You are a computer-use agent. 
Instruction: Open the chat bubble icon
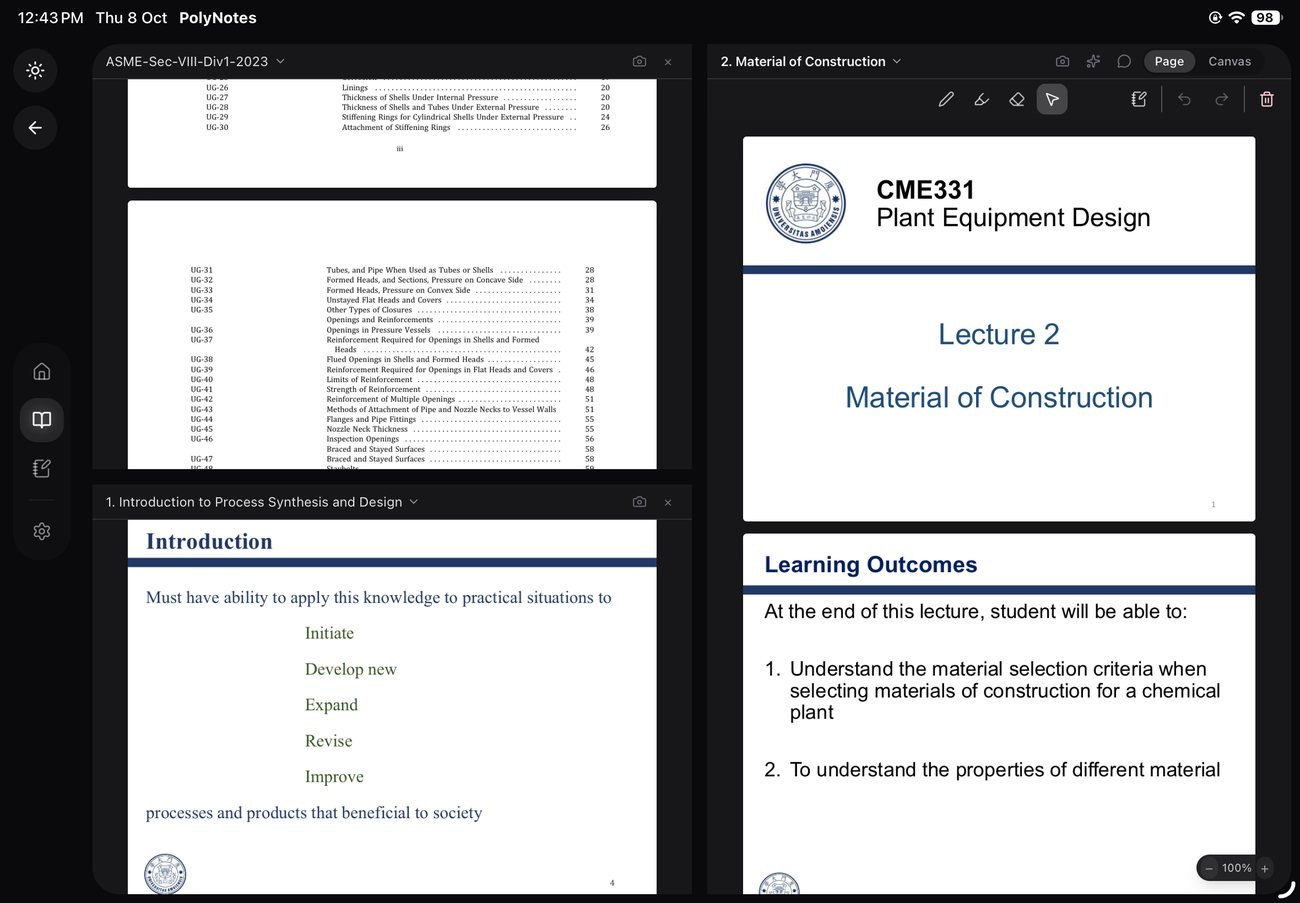point(1124,61)
